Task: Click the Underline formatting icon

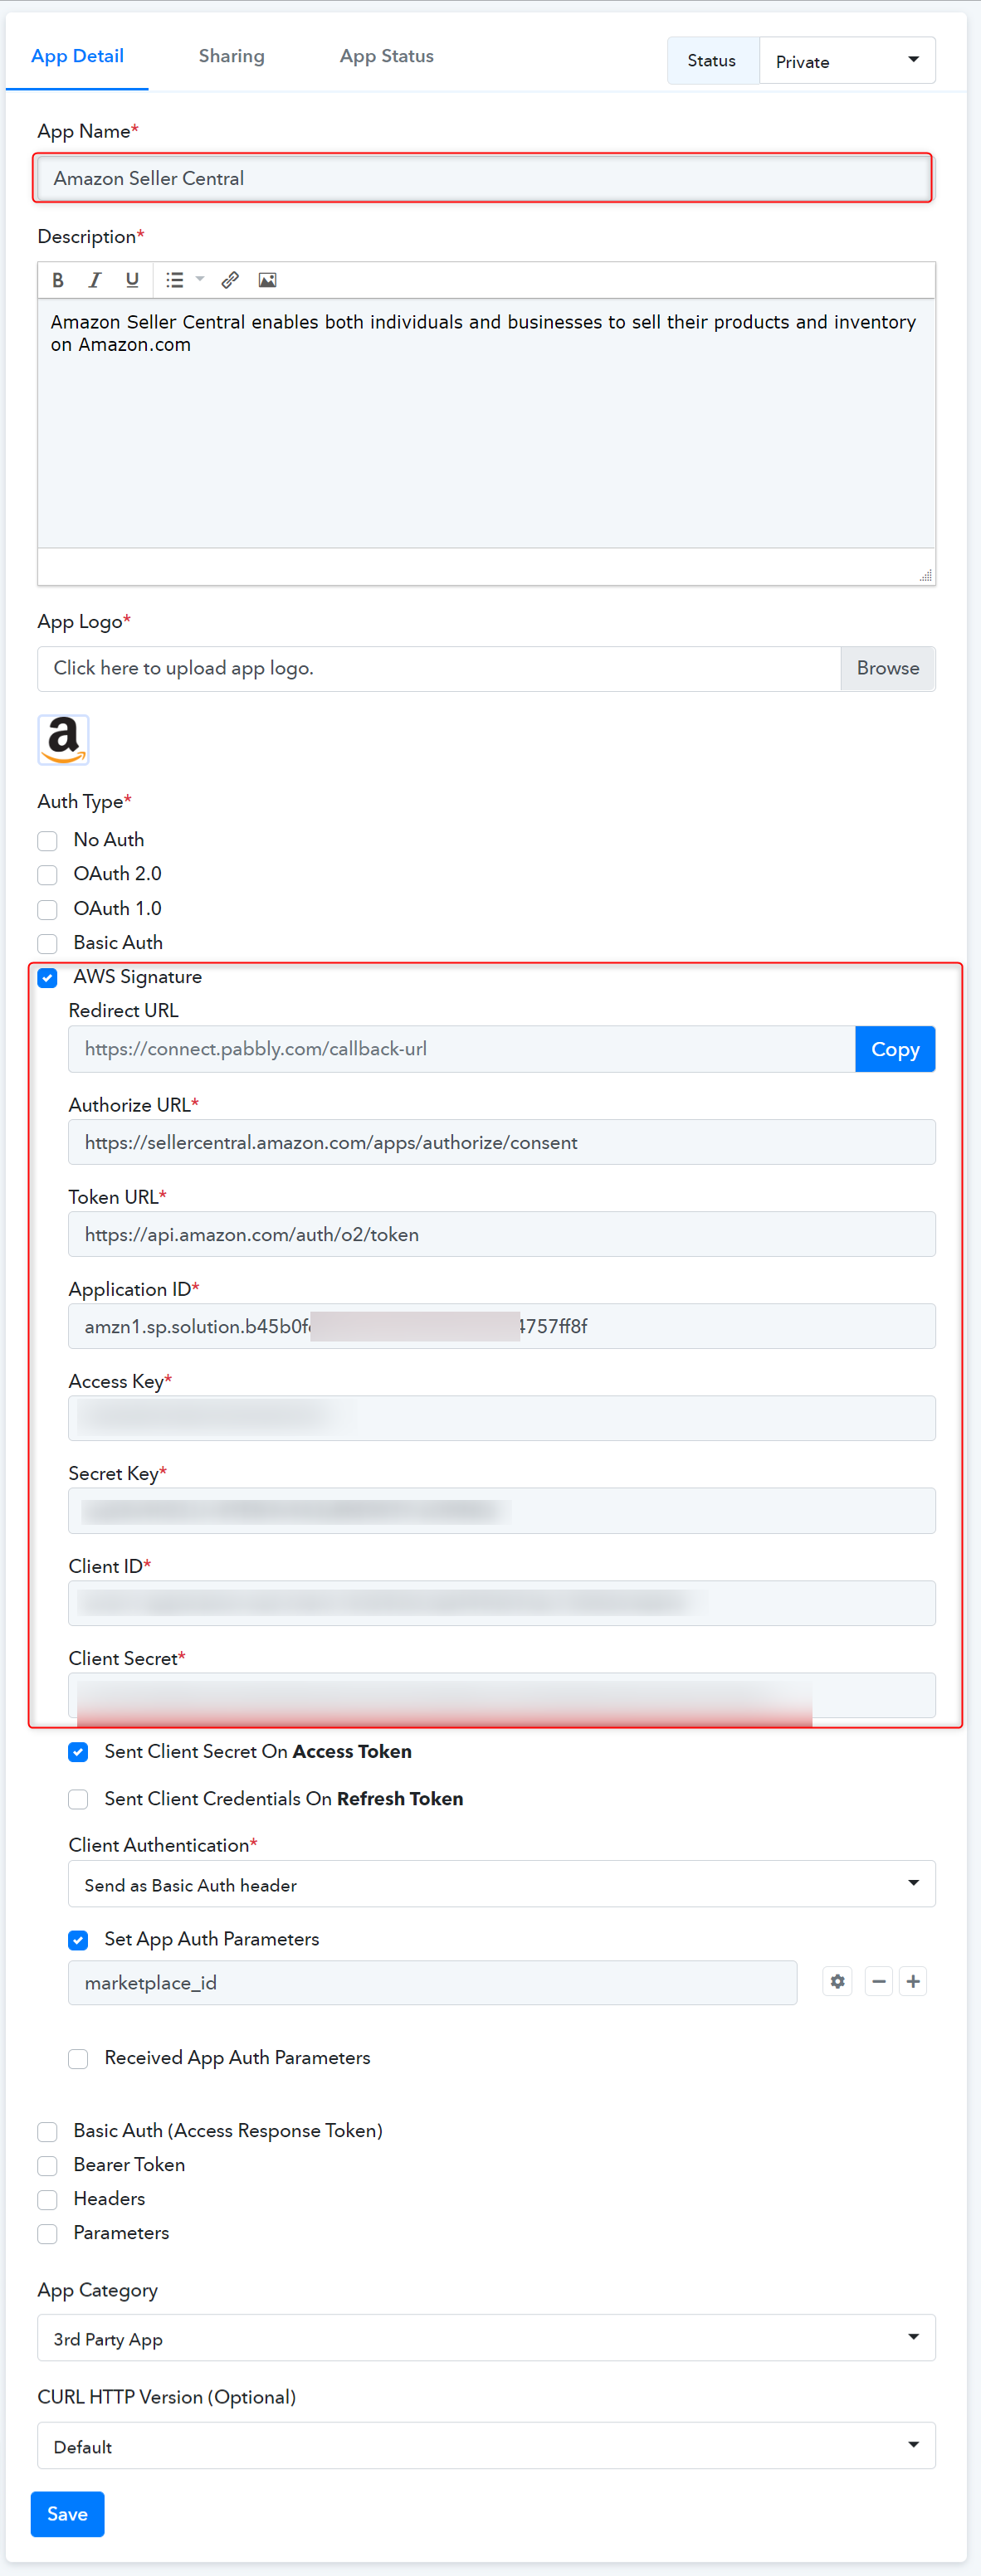Action: tap(132, 280)
